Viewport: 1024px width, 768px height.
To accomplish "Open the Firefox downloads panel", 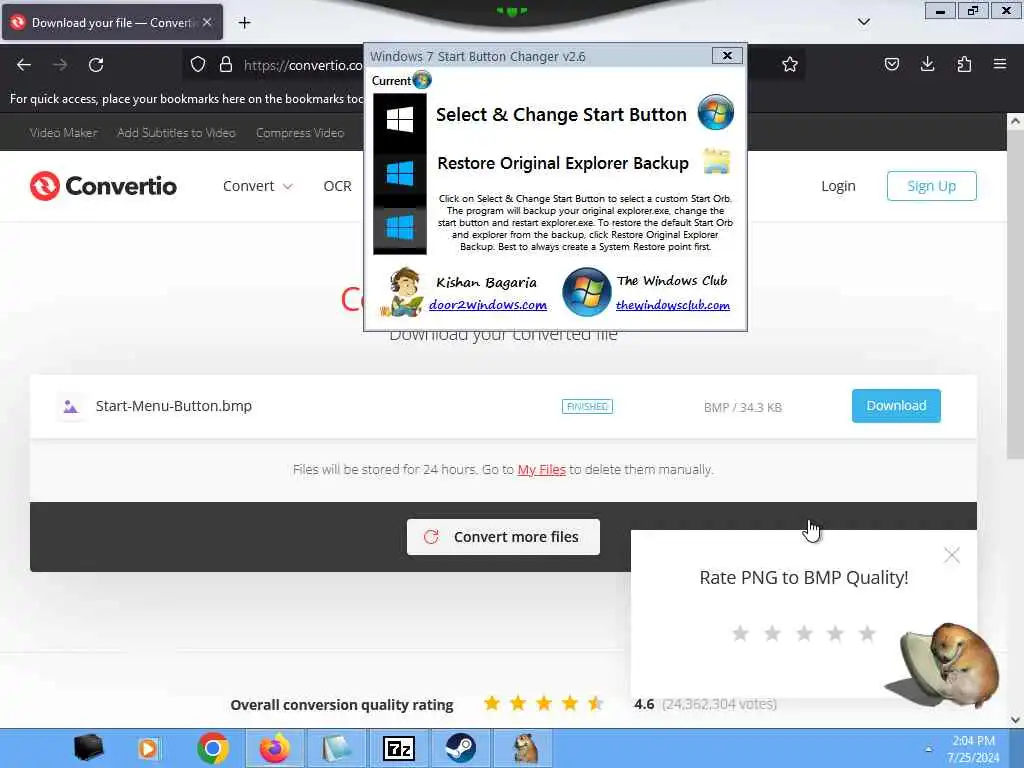I will click(927, 64).
